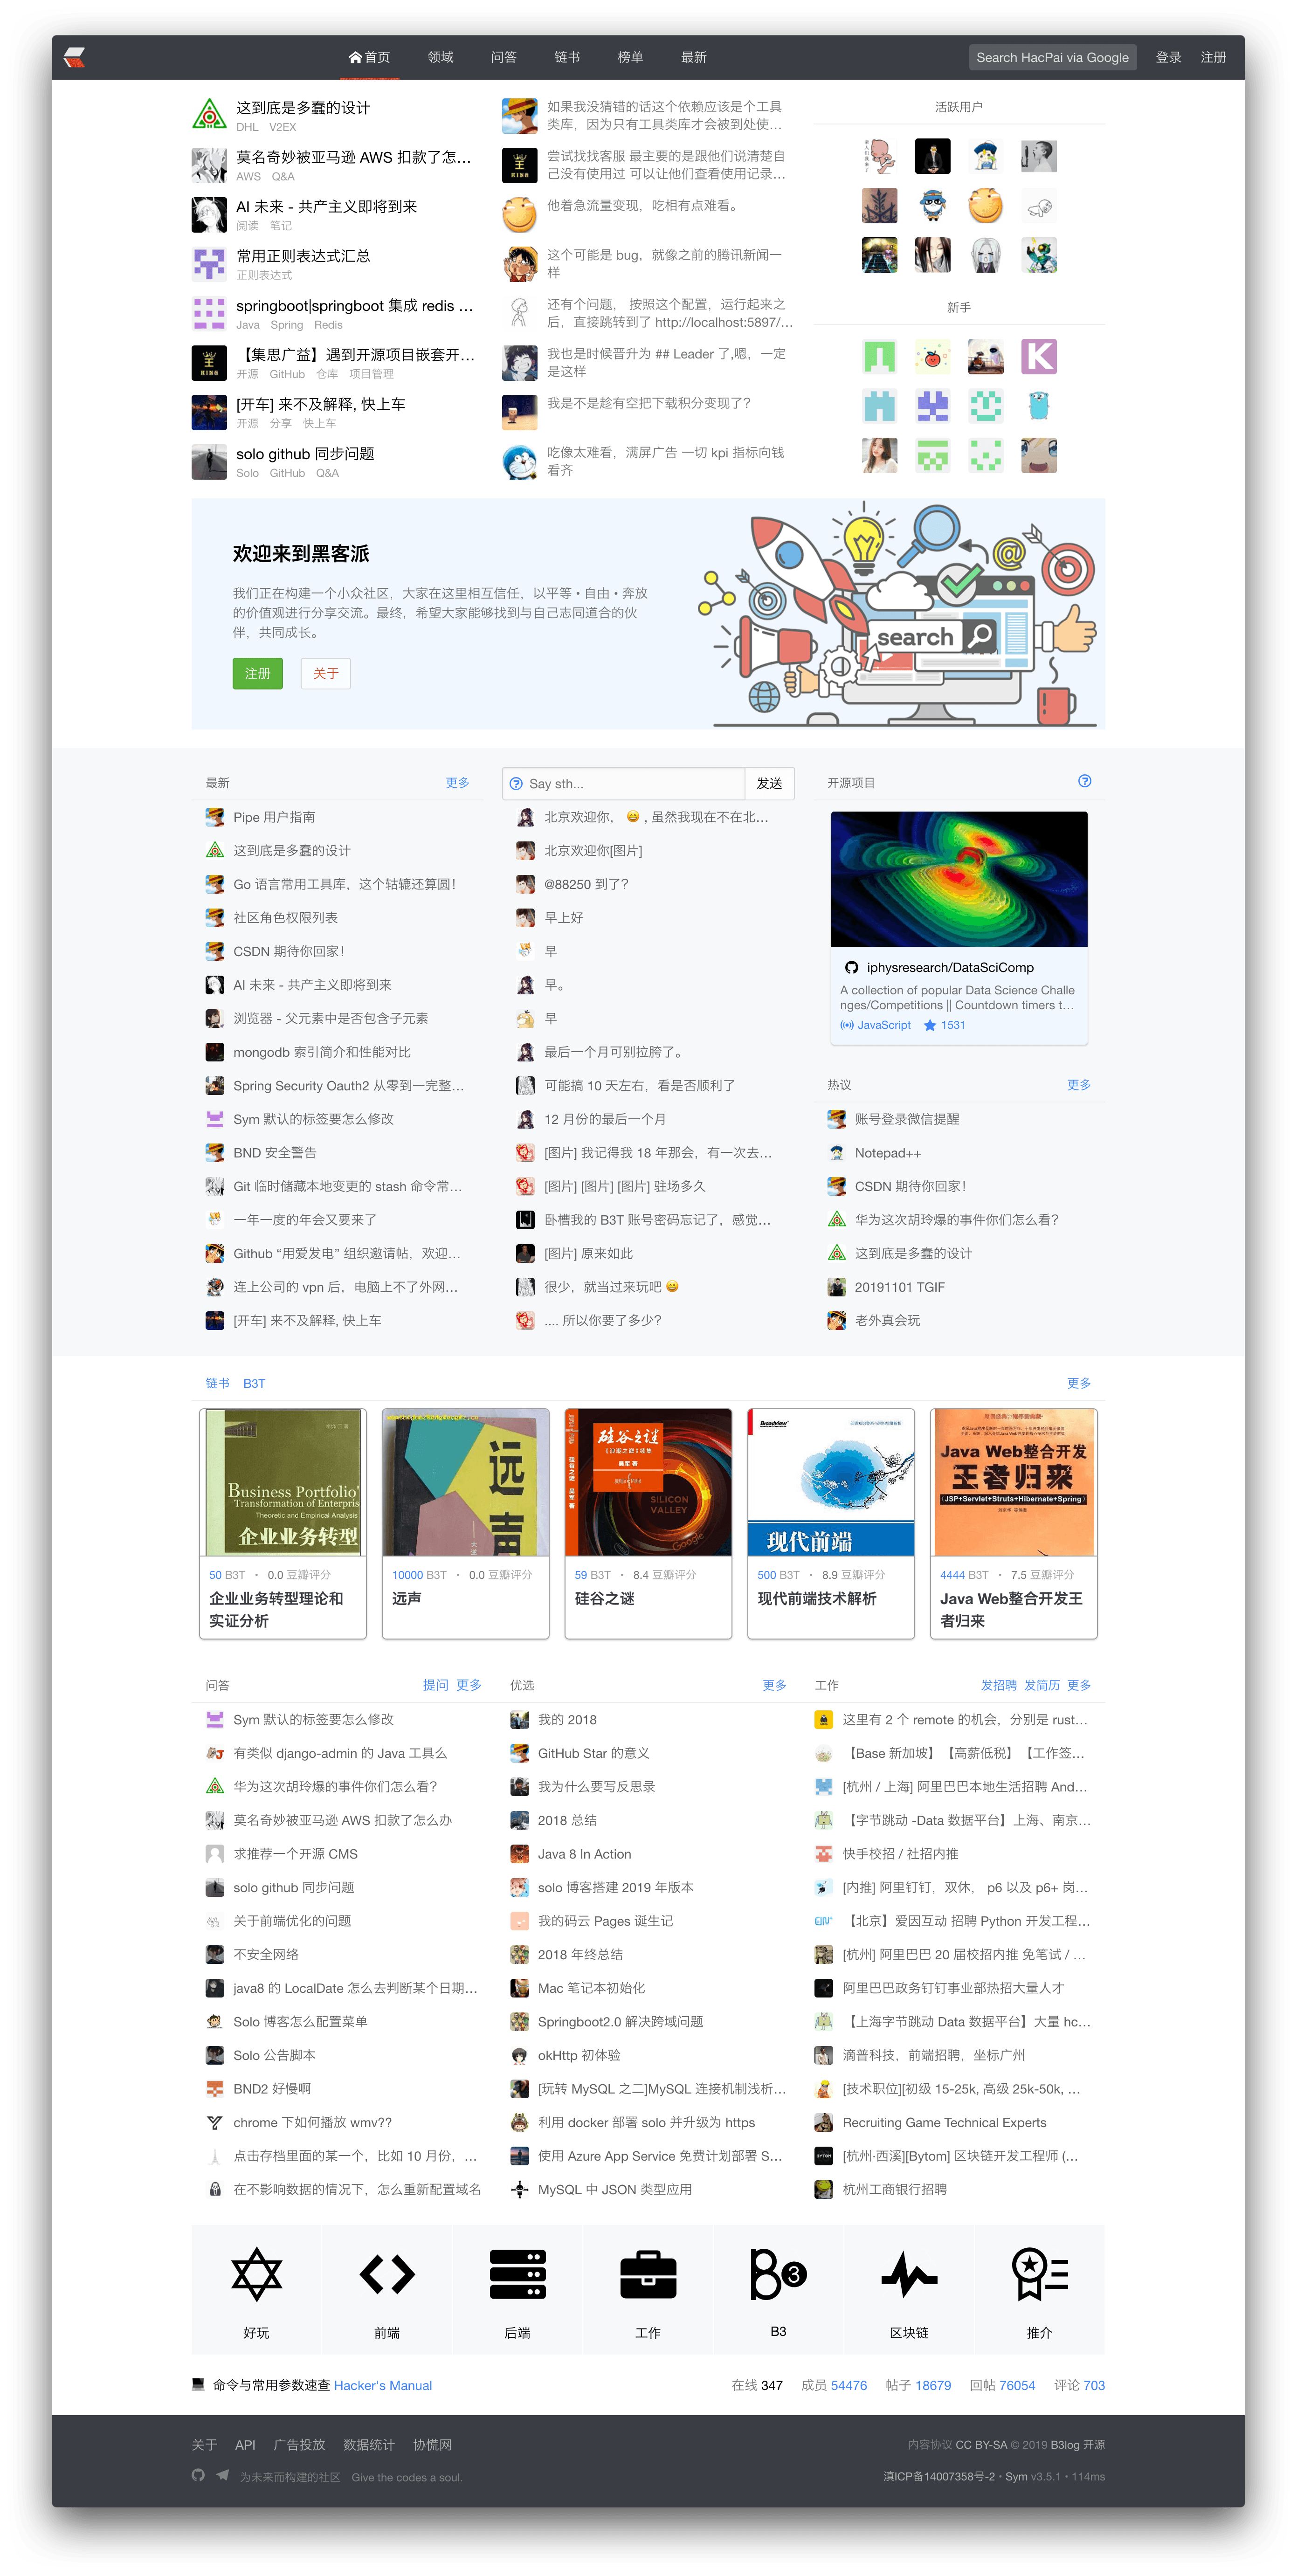Viewport: 1297px width, 2576px height.
Task: Open the 好玩 star icon category
Action: (x=256, y=2289)
